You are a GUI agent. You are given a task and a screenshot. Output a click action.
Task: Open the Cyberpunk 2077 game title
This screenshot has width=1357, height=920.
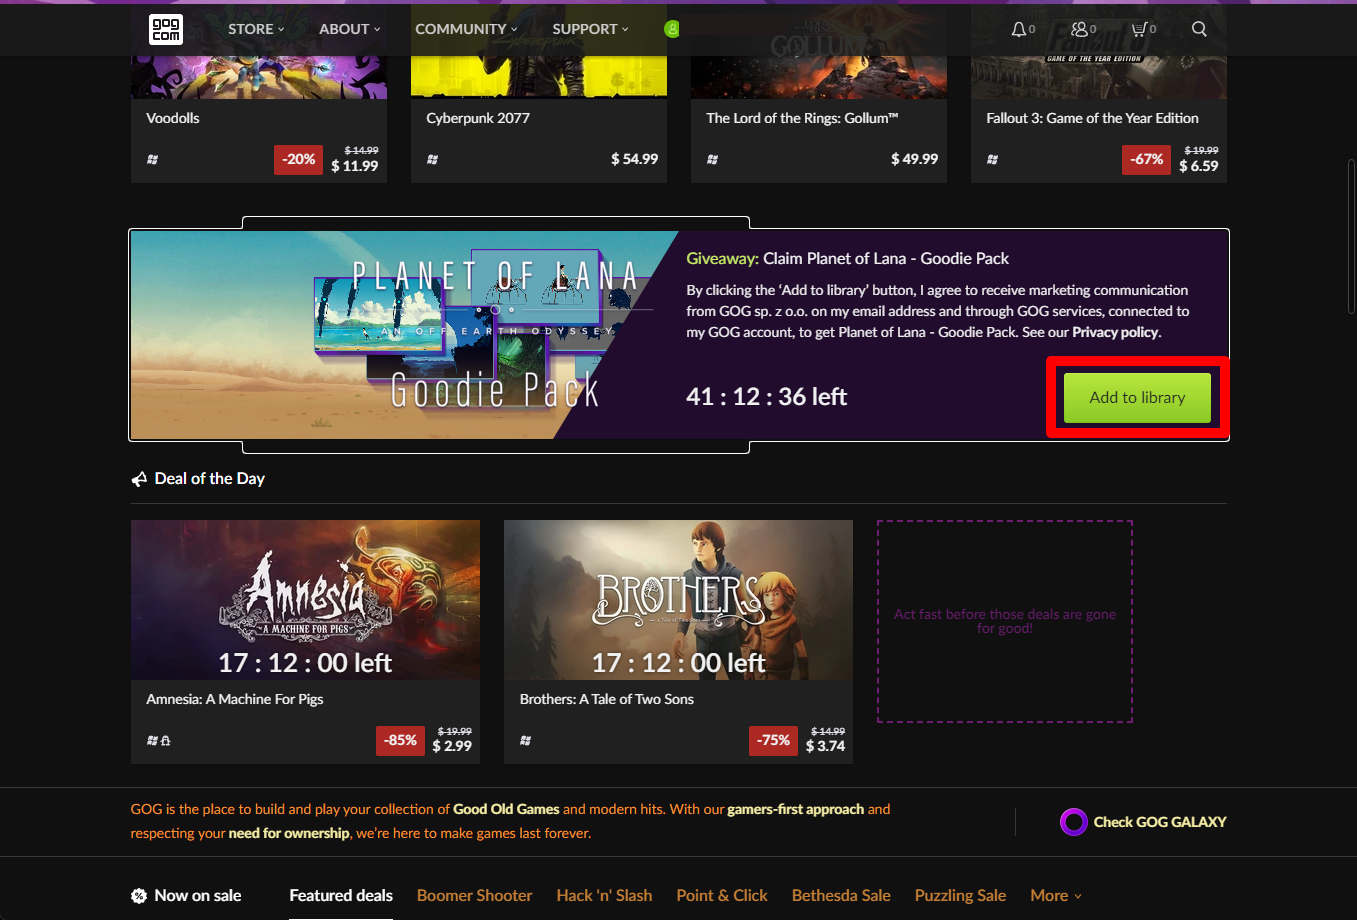(x=478, y=118)
